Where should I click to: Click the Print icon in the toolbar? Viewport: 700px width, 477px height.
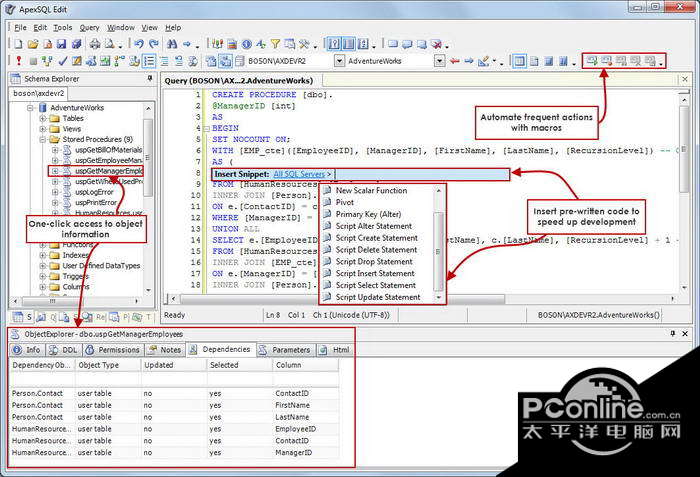[94, 44]
